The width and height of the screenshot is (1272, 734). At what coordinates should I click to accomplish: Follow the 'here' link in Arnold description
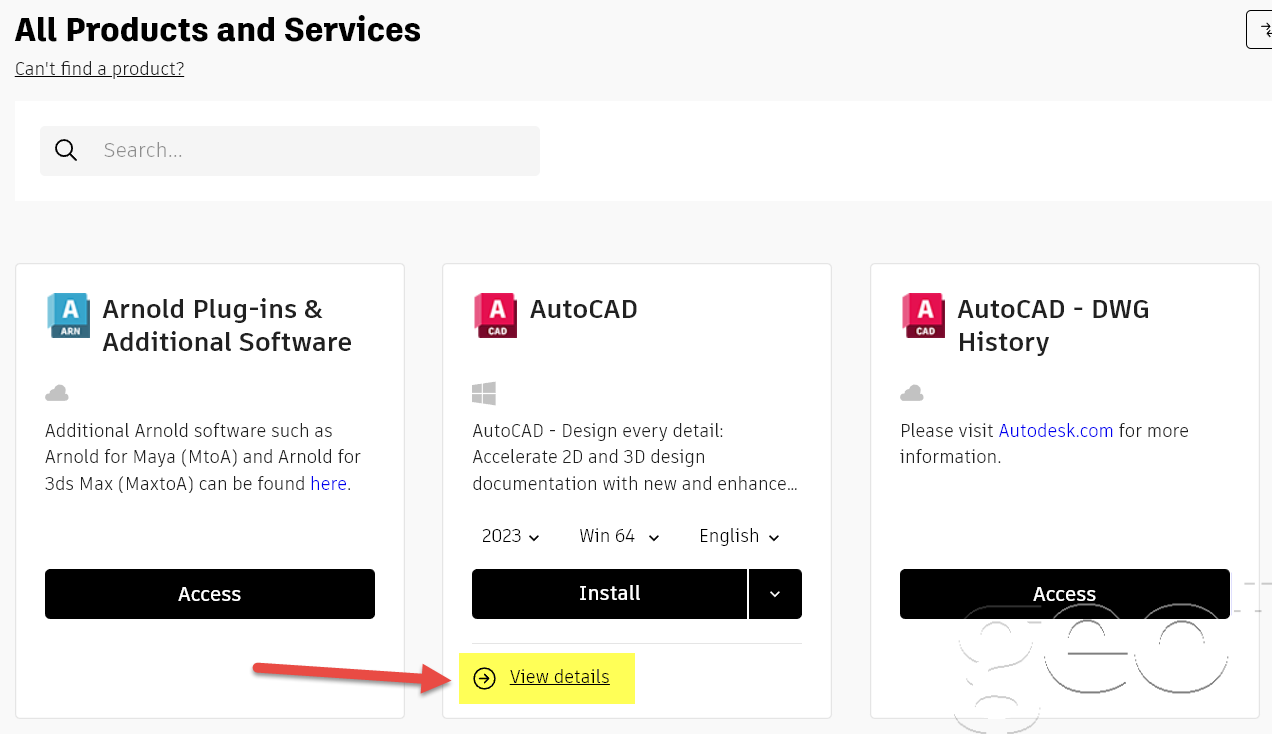(328, 484)
